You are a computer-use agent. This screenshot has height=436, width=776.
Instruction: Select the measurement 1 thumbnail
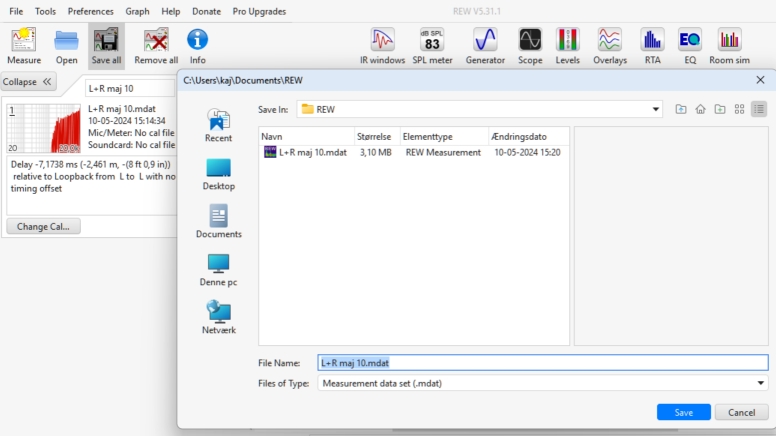point(44,128)
